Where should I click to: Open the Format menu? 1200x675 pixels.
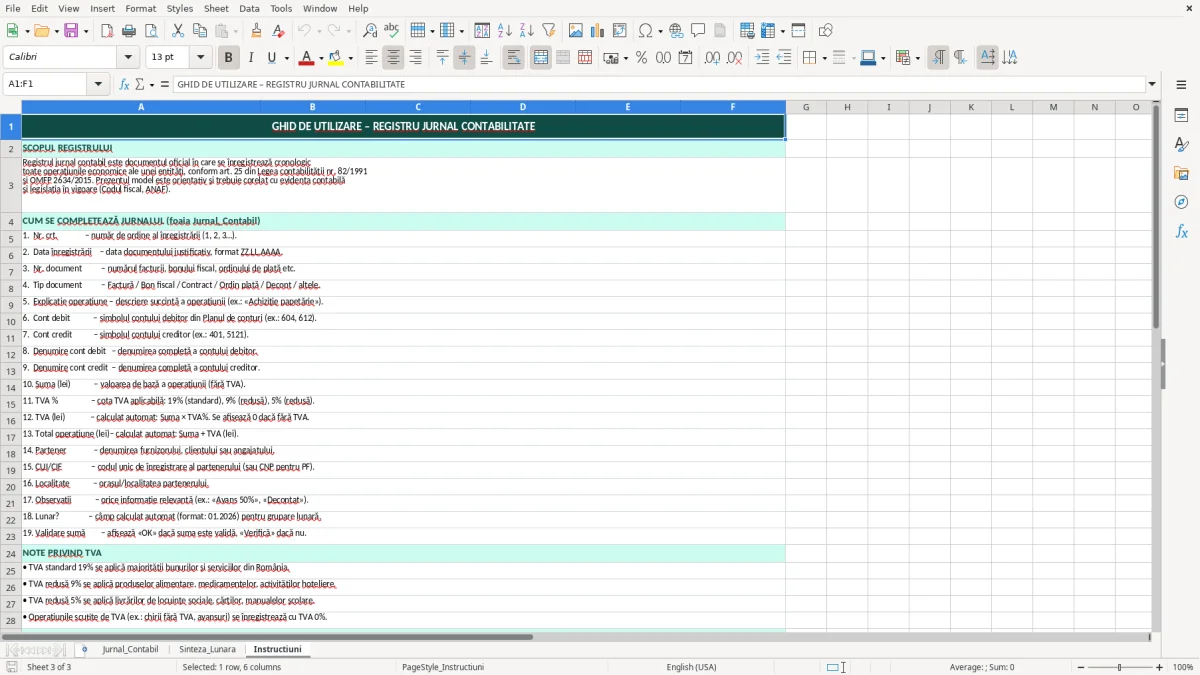(x=140, y=8)
